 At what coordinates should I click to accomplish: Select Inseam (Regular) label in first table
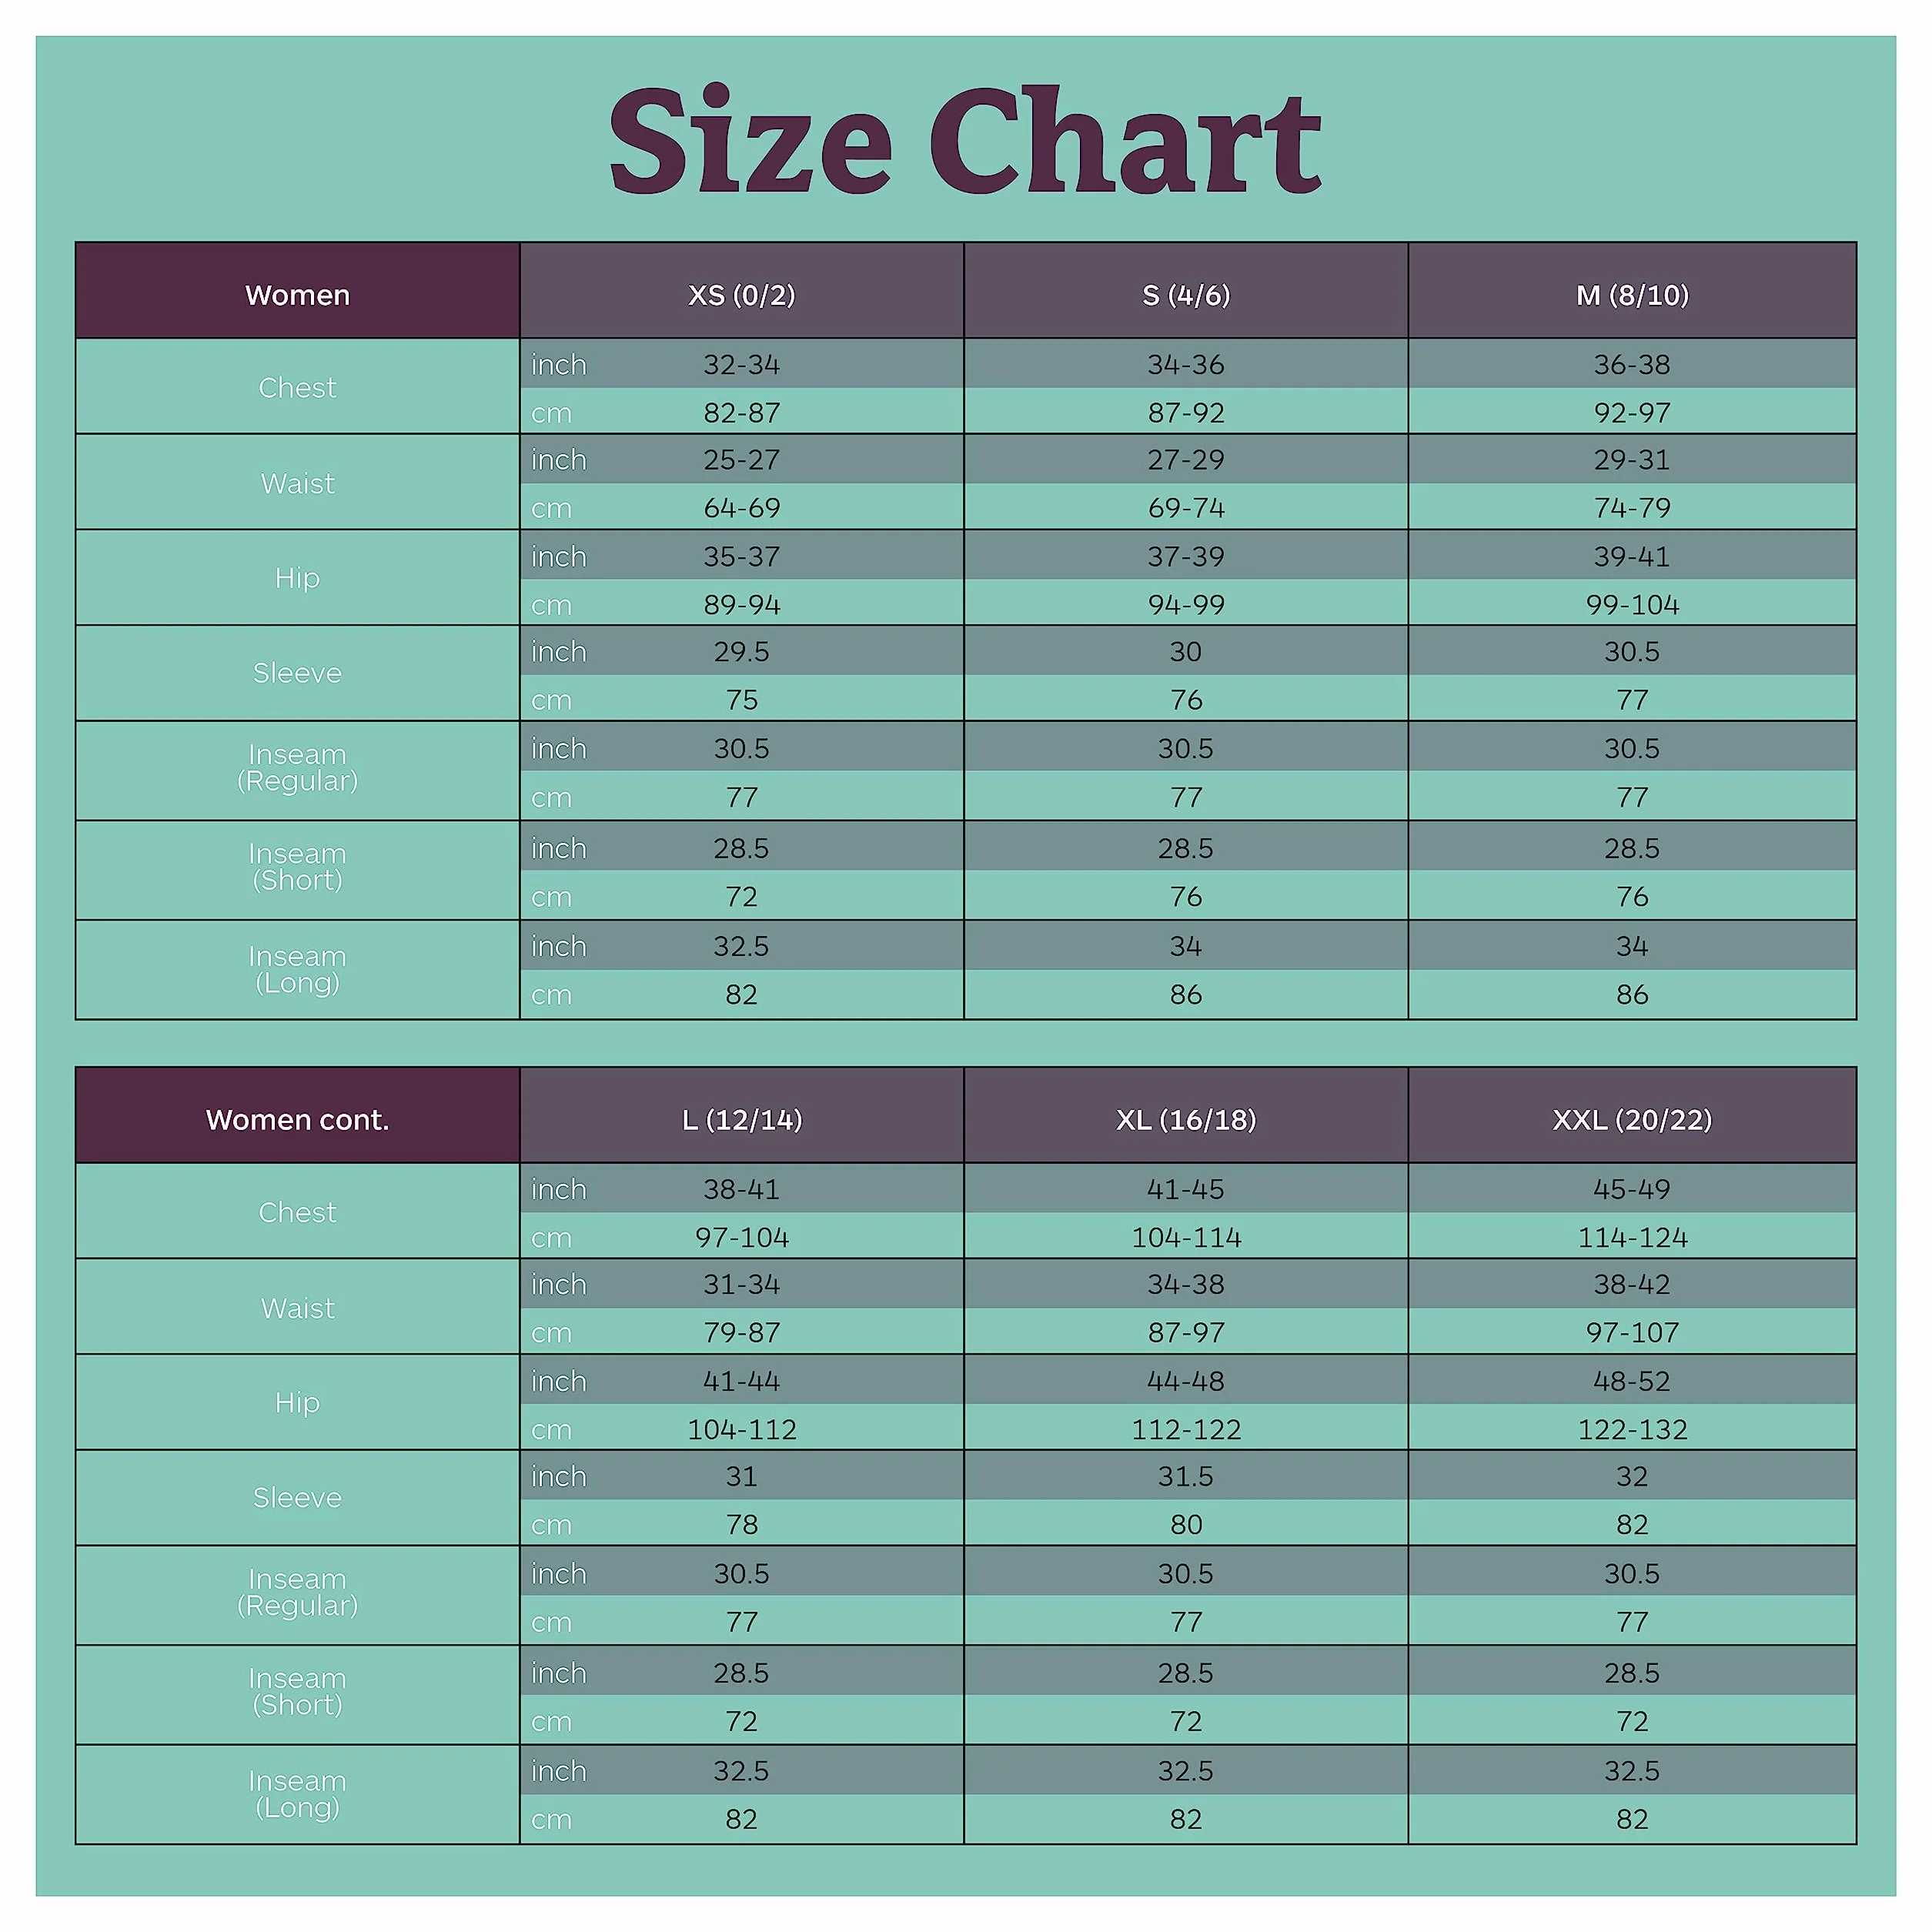point(297,767)
